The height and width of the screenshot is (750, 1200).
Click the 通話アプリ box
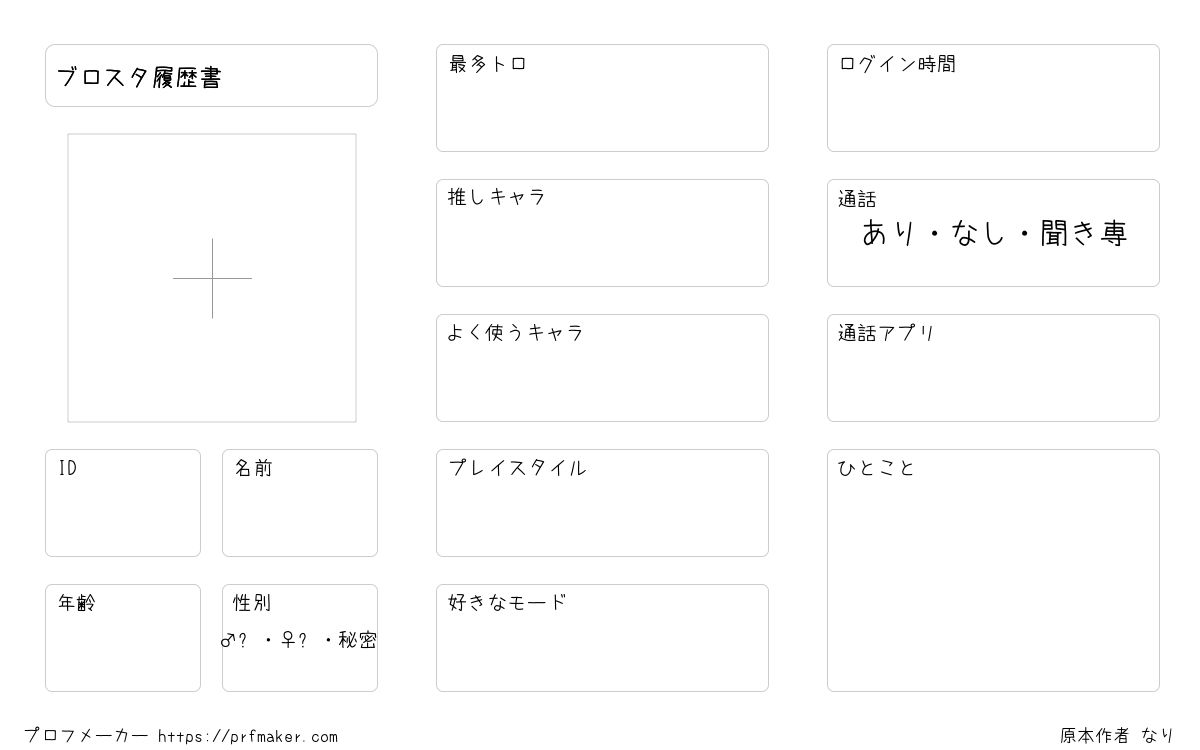click(993, 368)
